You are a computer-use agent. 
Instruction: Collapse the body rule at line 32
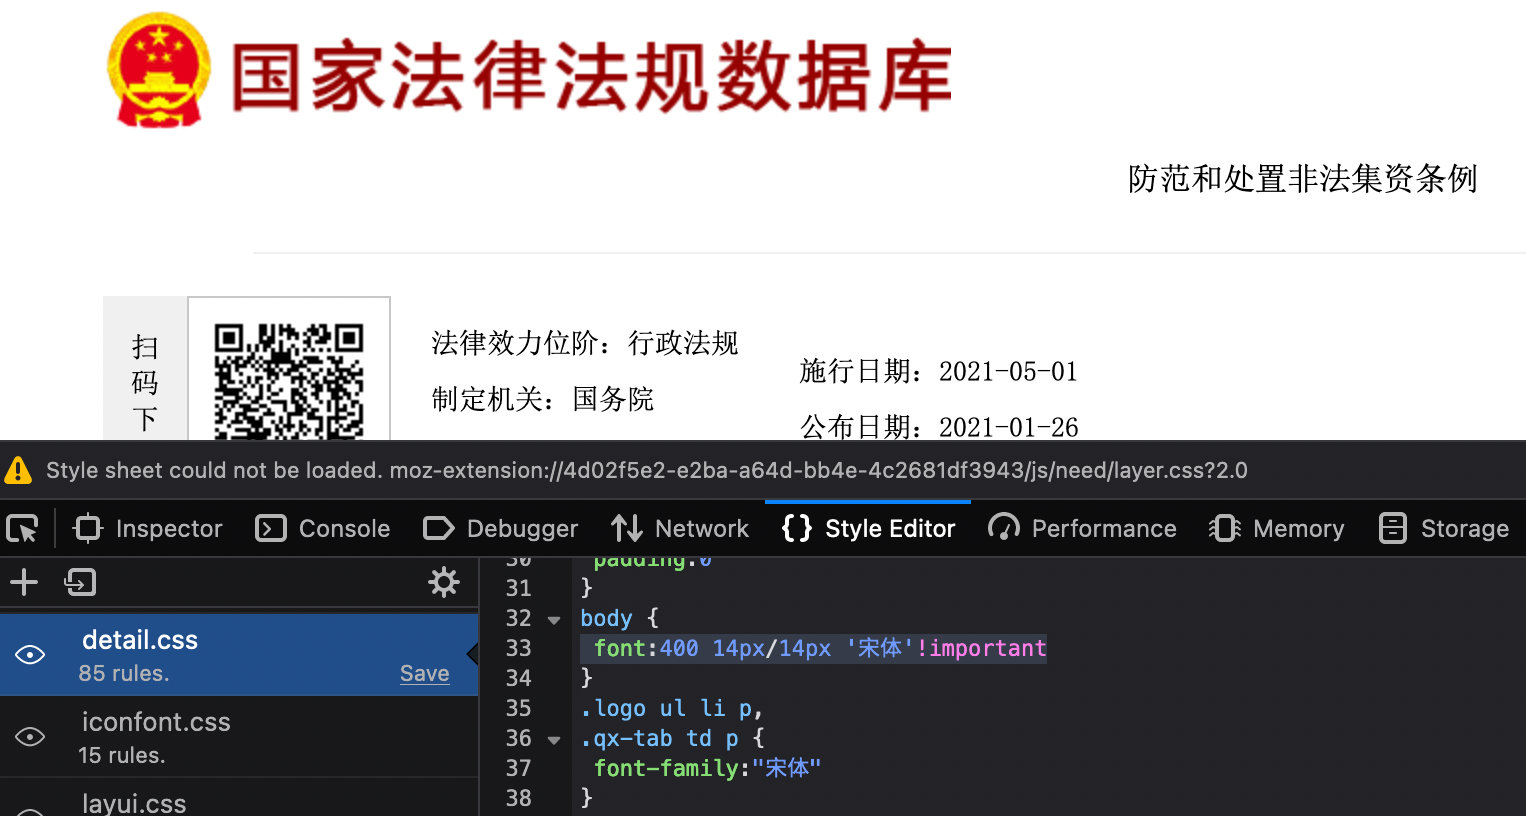pyautogui.click(x=554, y=620)
